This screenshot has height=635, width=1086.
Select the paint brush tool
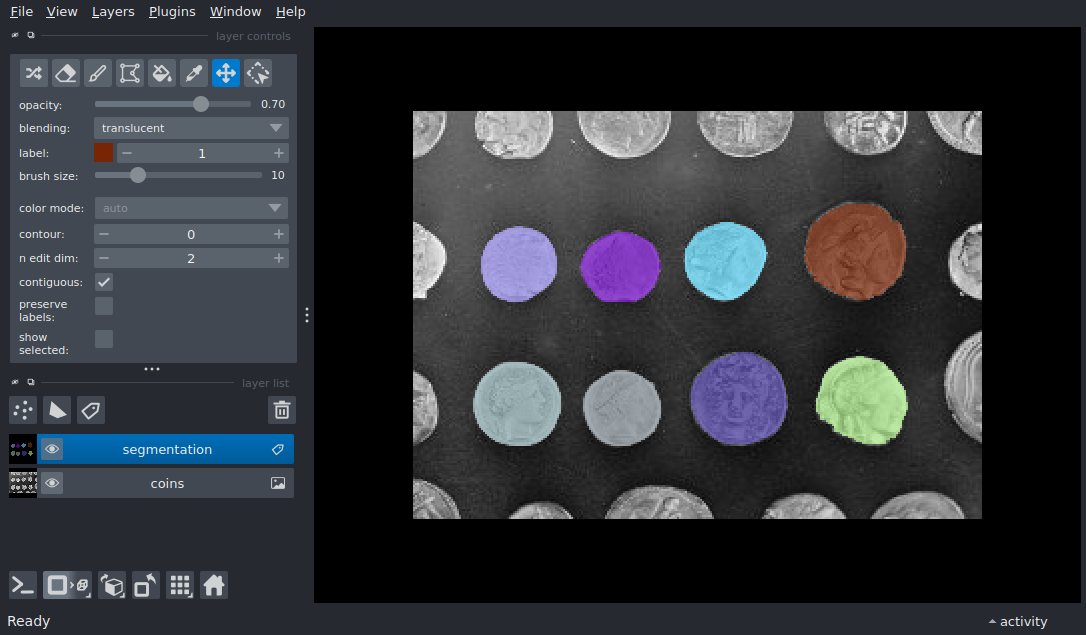pyautogui.click(x=98, y=72)
